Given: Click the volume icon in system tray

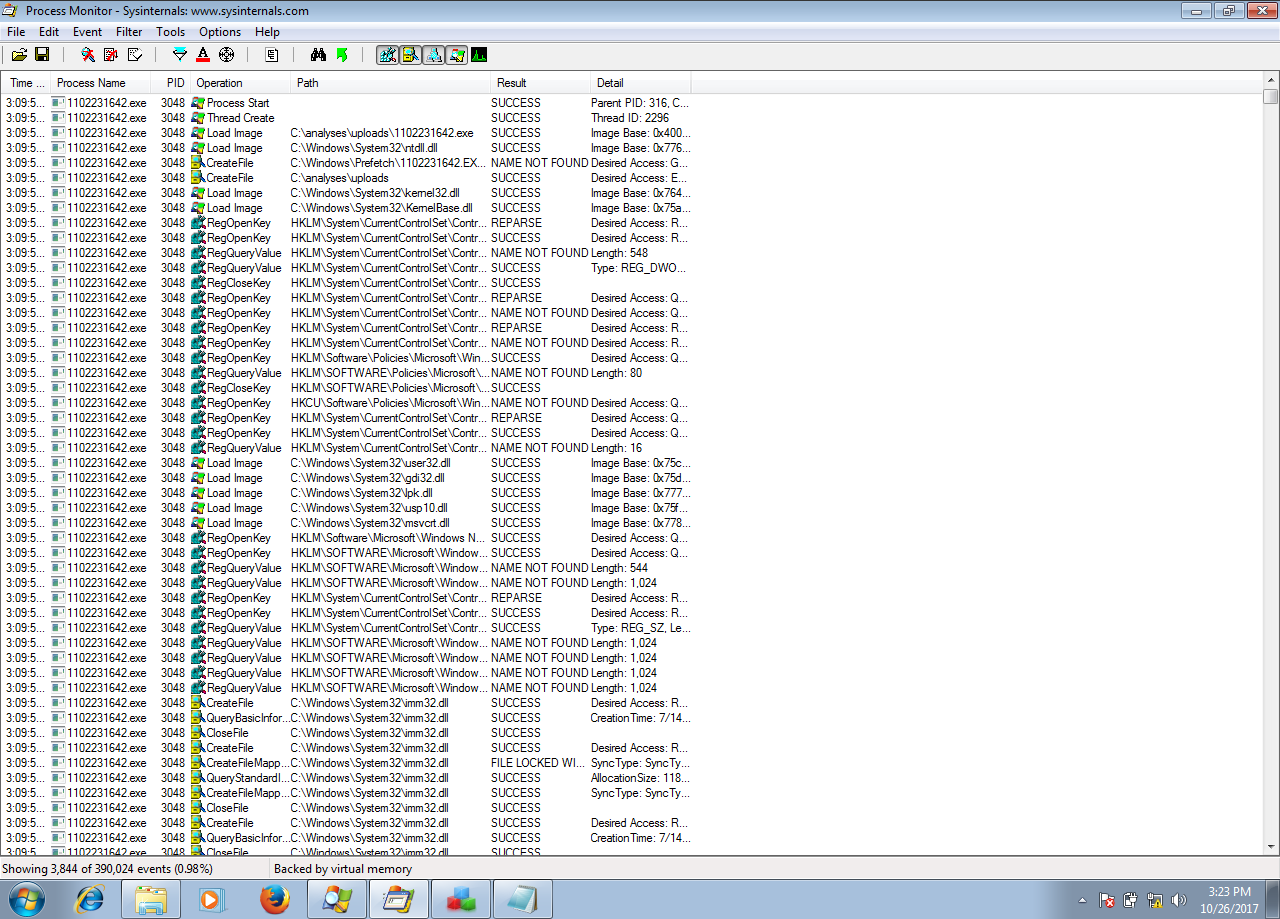Looking at the screenshot, I should [1179, 900].
